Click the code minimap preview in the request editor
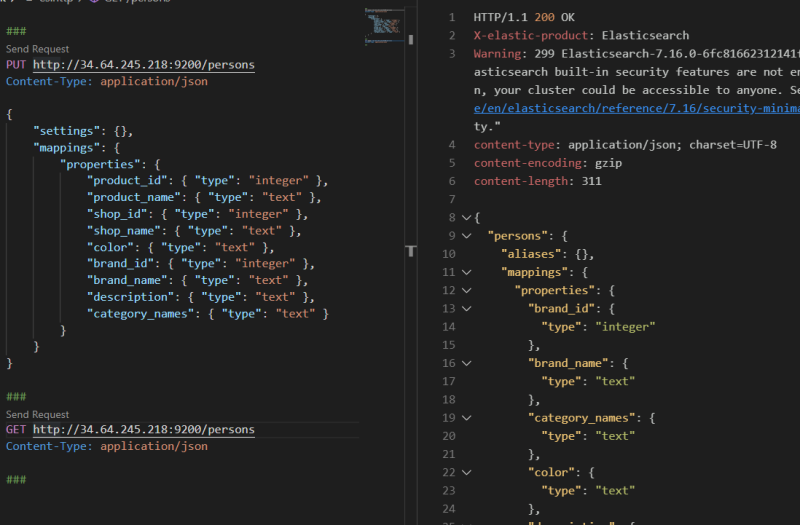This screenshot has width=800, height=525. pos(383,27)
